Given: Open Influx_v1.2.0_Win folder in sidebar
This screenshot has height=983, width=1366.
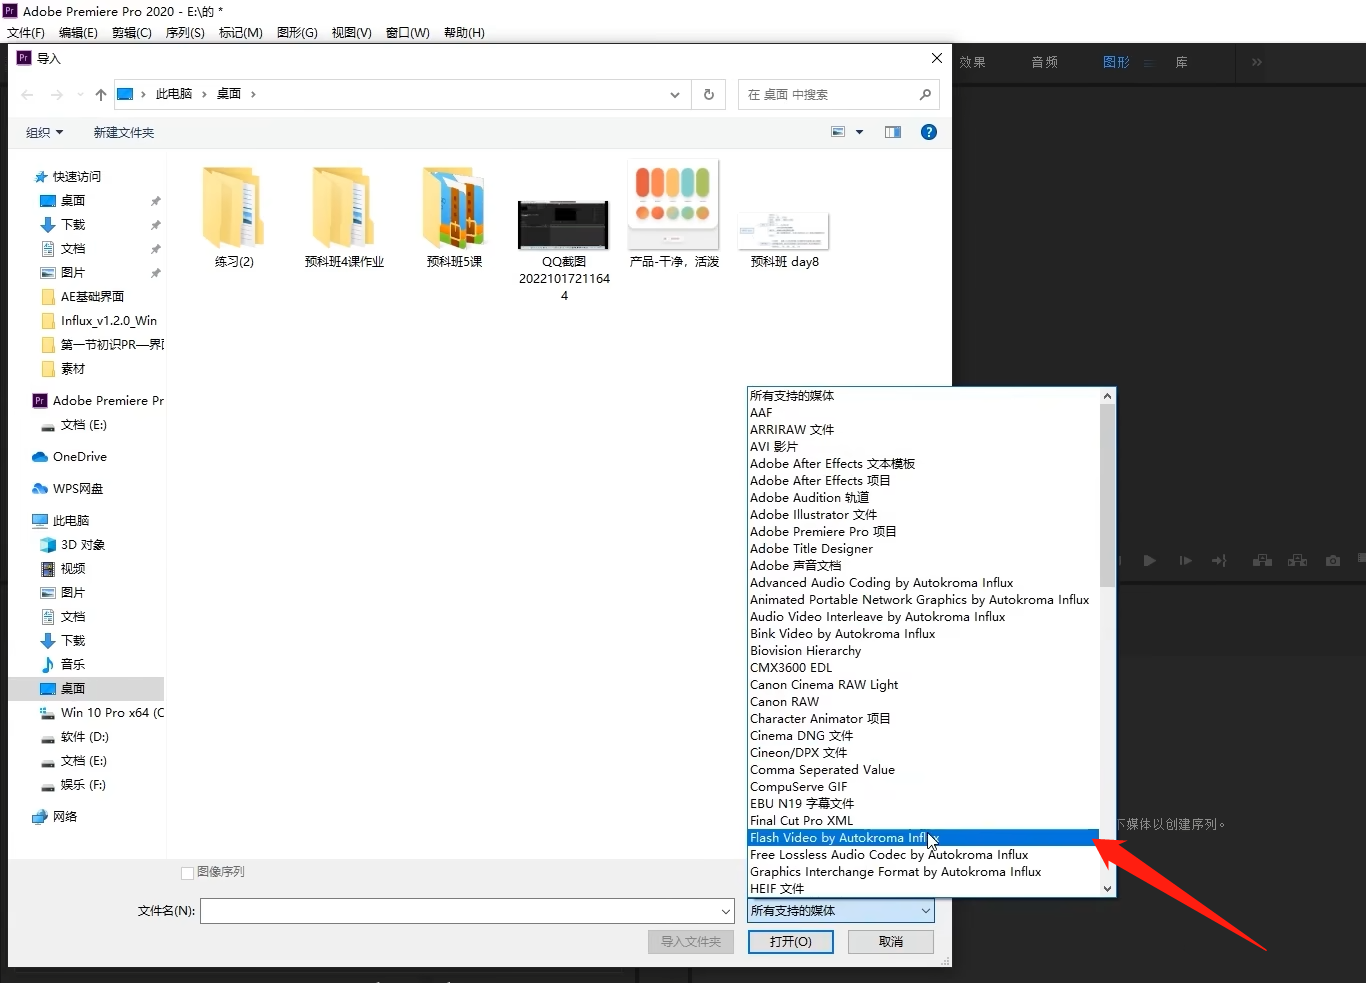Looking at the screenshot, I should pyautogui.click(x=109, y=321).
